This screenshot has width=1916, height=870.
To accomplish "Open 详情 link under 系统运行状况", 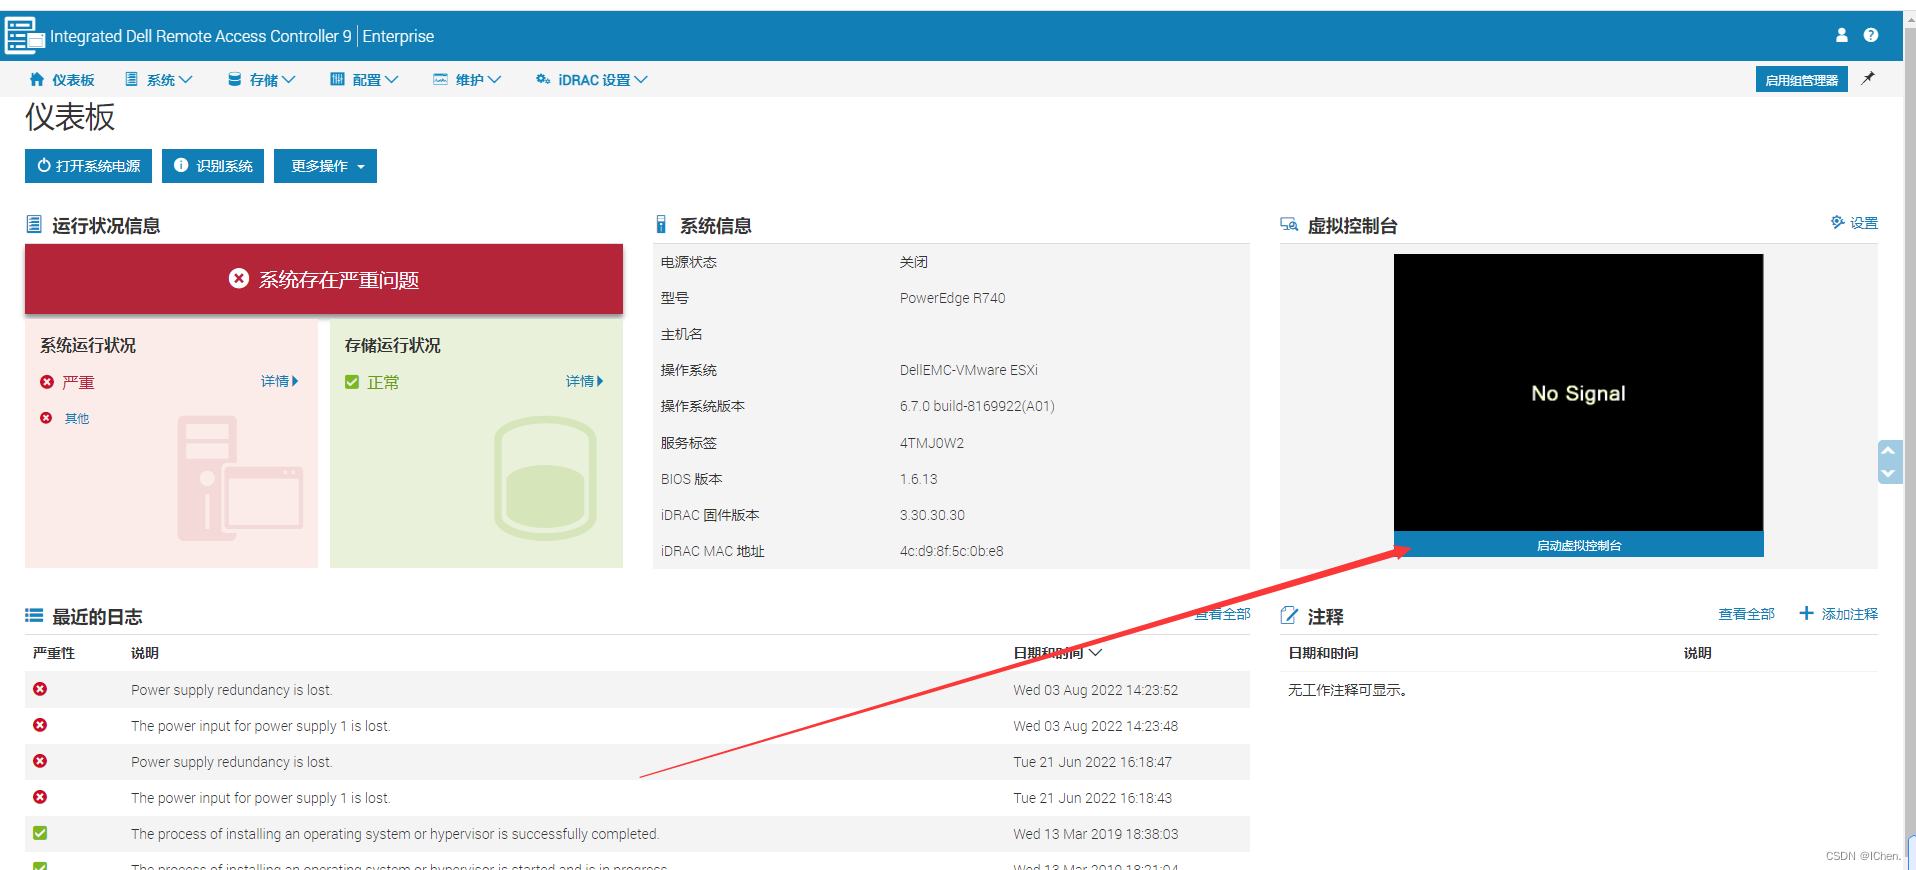I will (x=279, y=381).
